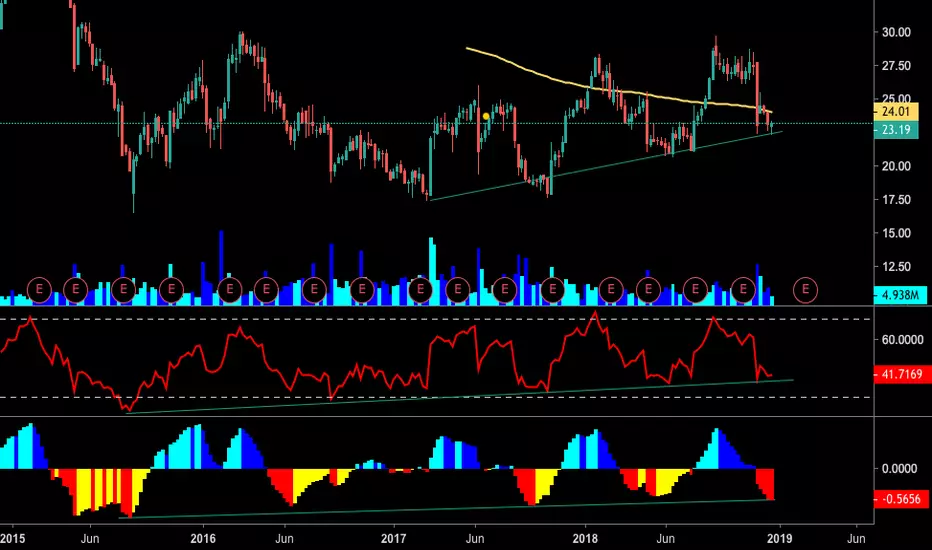Click the 2018 label on the time axis
The image size is (932, 550).
(585, 539)
